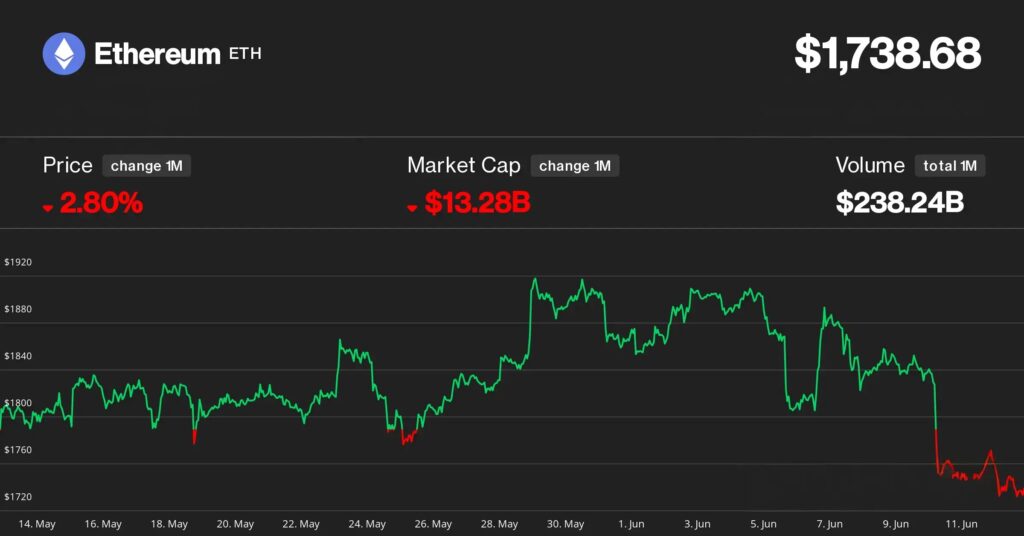Screen dimensions: 1024x536
Task: Click the 14. May date label
Action: [x=38, y=524]
